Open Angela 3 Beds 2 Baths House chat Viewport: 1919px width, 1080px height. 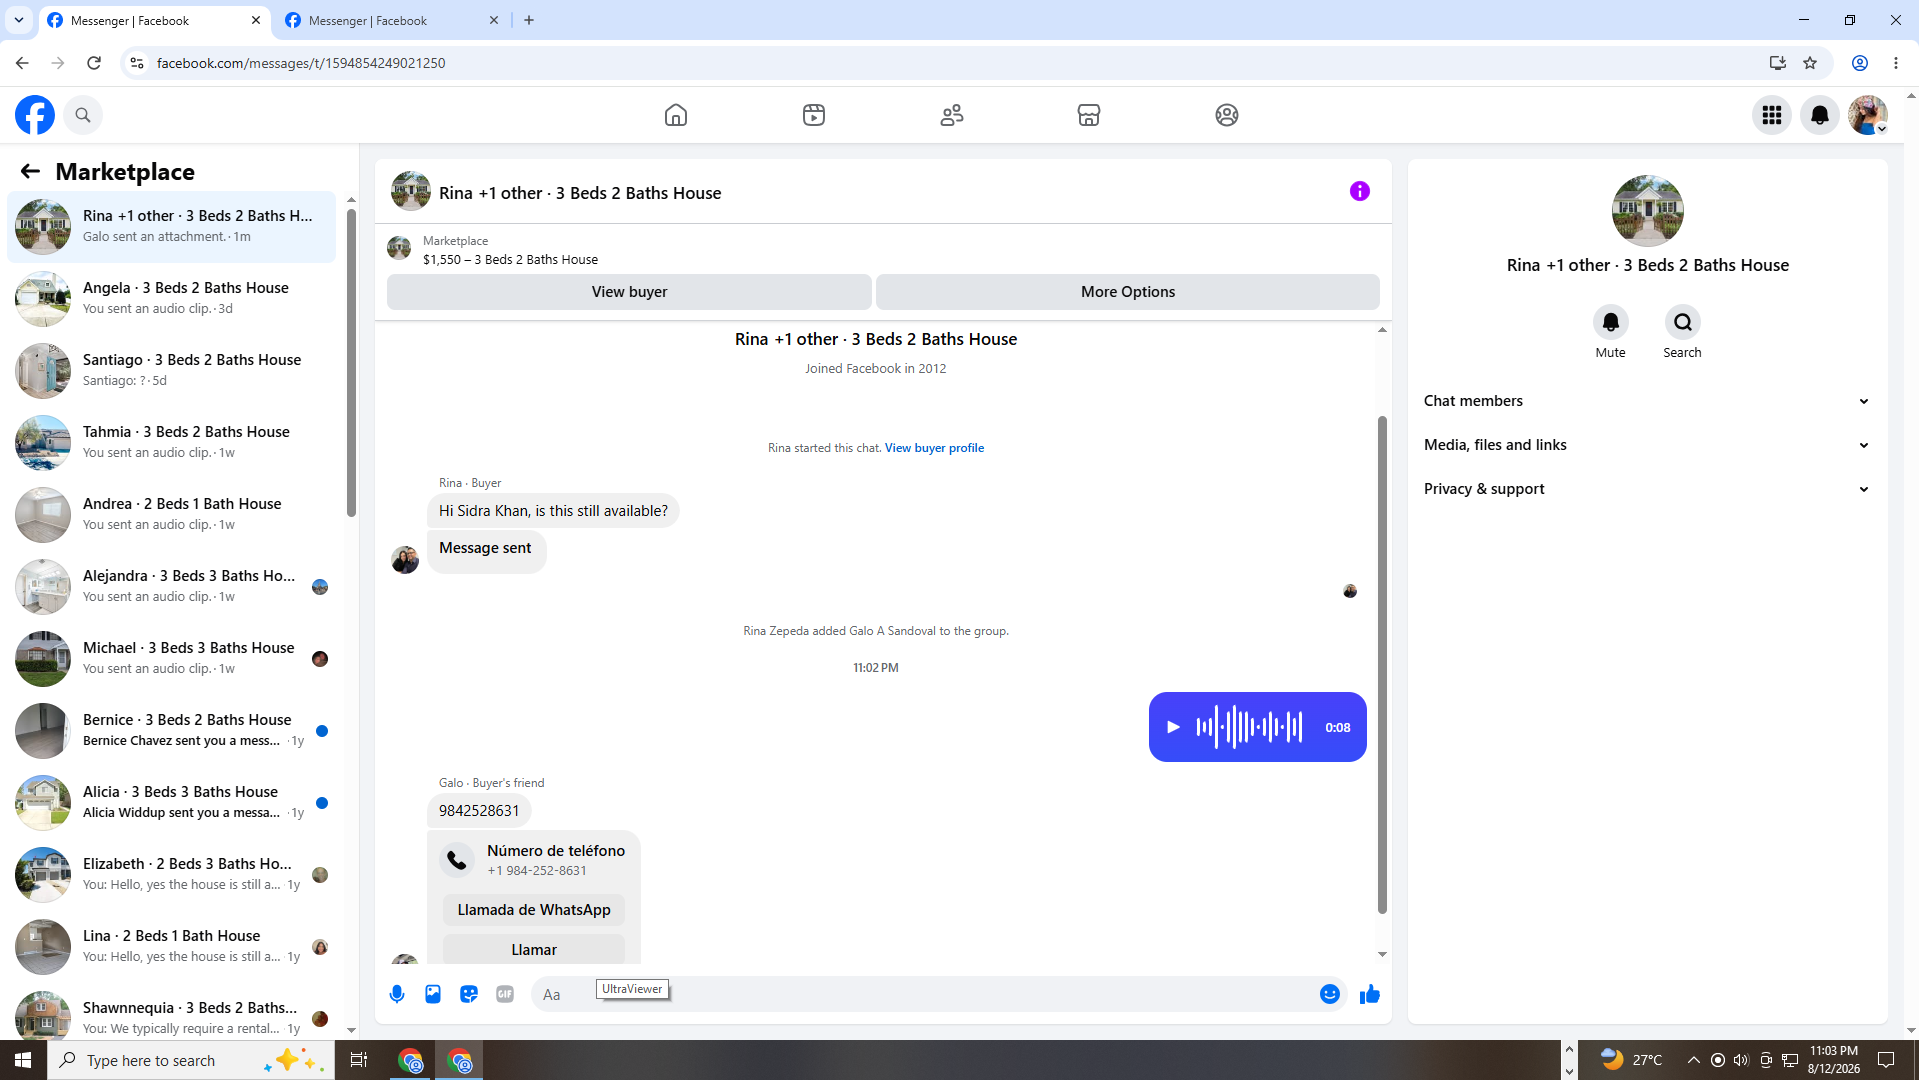pos(172,298)
